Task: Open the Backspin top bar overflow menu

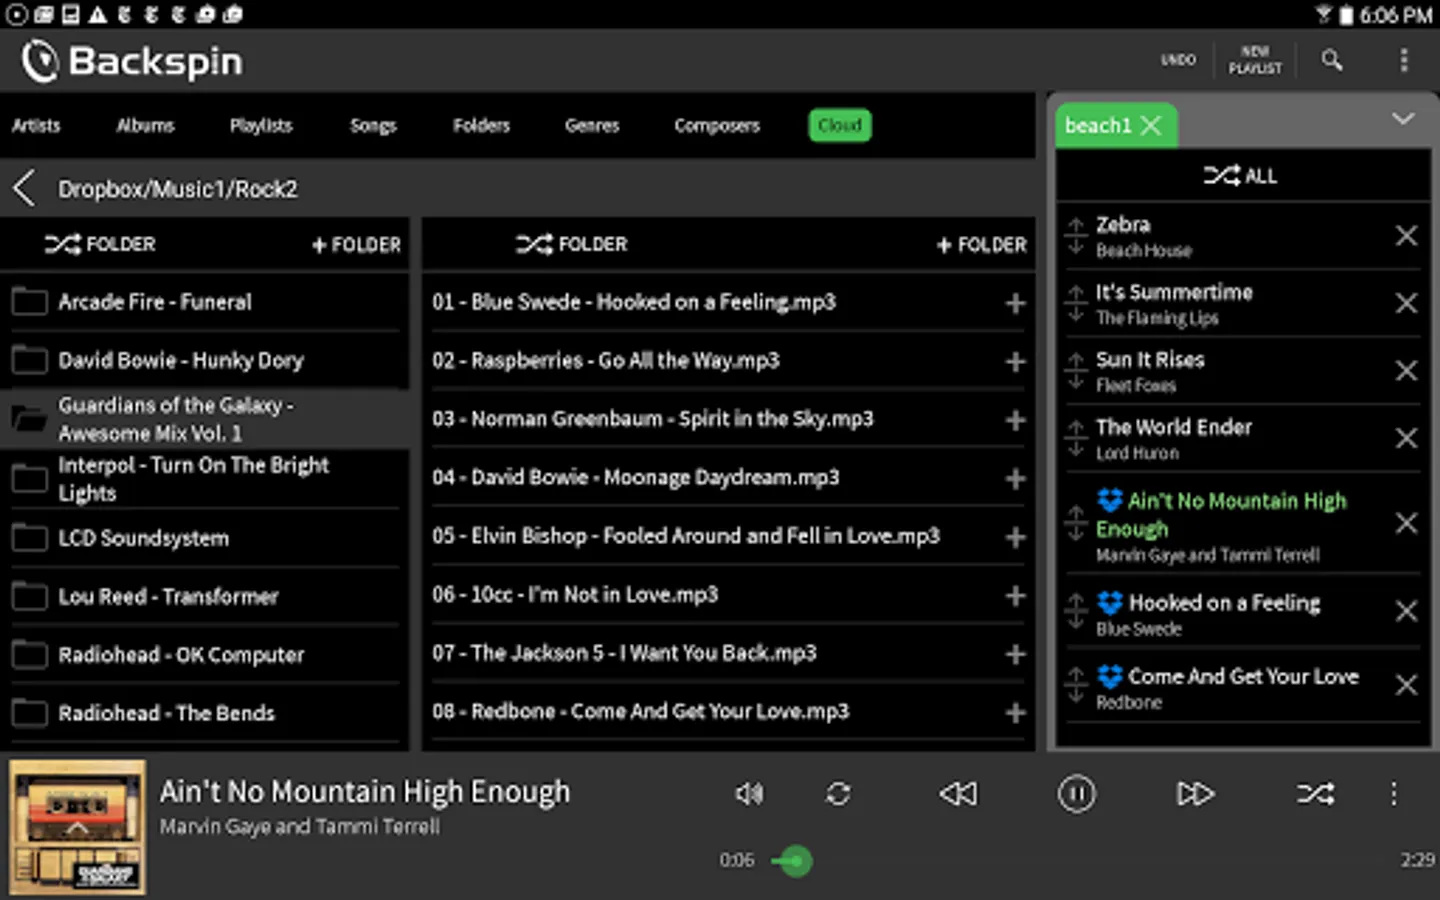Action: (1404, 60)
